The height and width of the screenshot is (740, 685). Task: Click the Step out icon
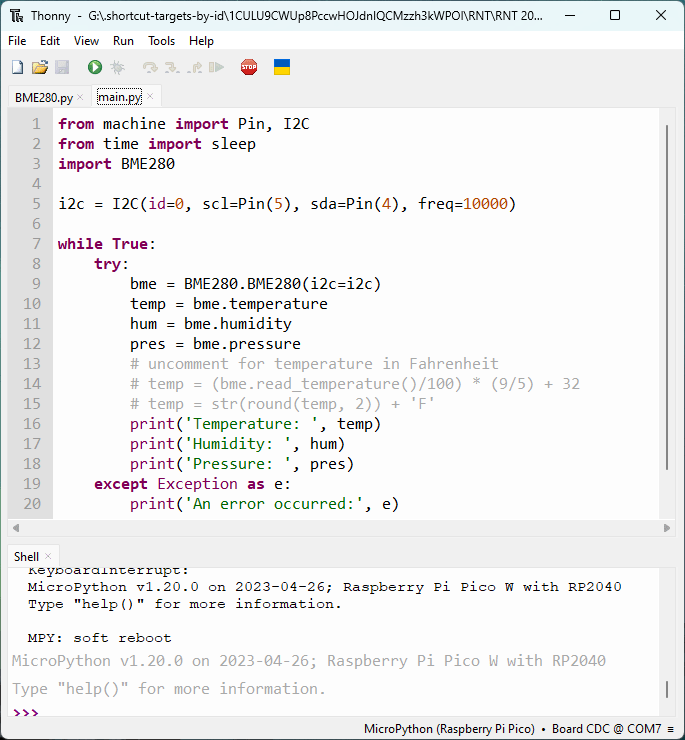(195, 67)
